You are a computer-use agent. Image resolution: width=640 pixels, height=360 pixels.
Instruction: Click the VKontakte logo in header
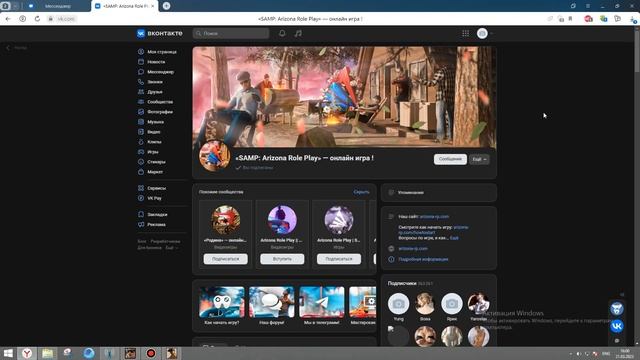tap(160, 33)
